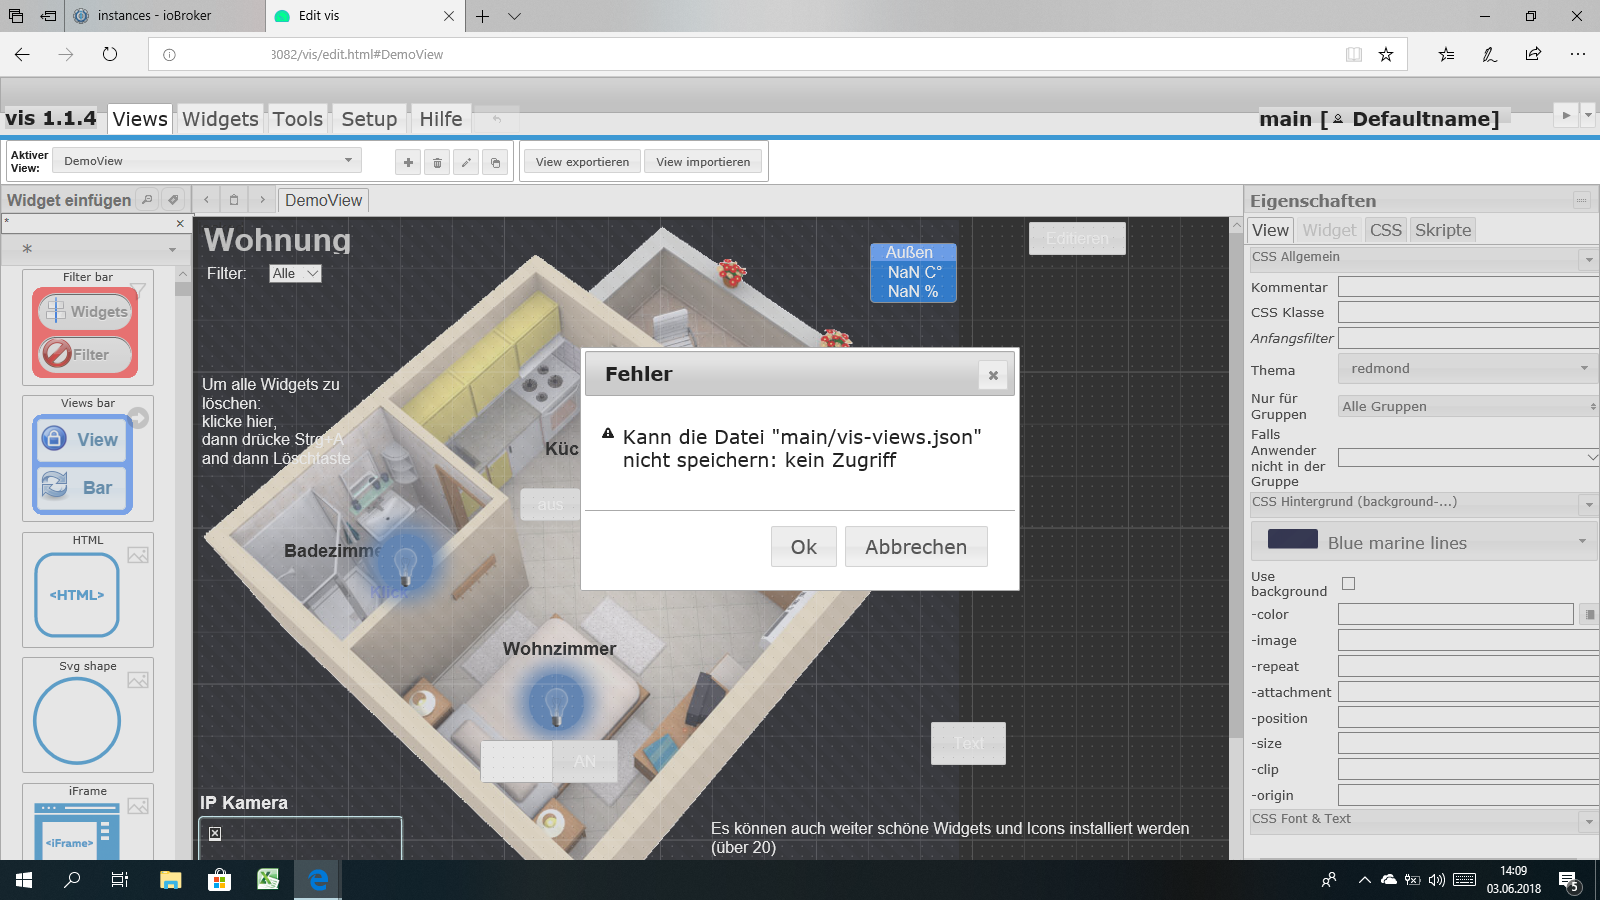
Task: Delete the active view with trash icon
Action: pos(437,162)
